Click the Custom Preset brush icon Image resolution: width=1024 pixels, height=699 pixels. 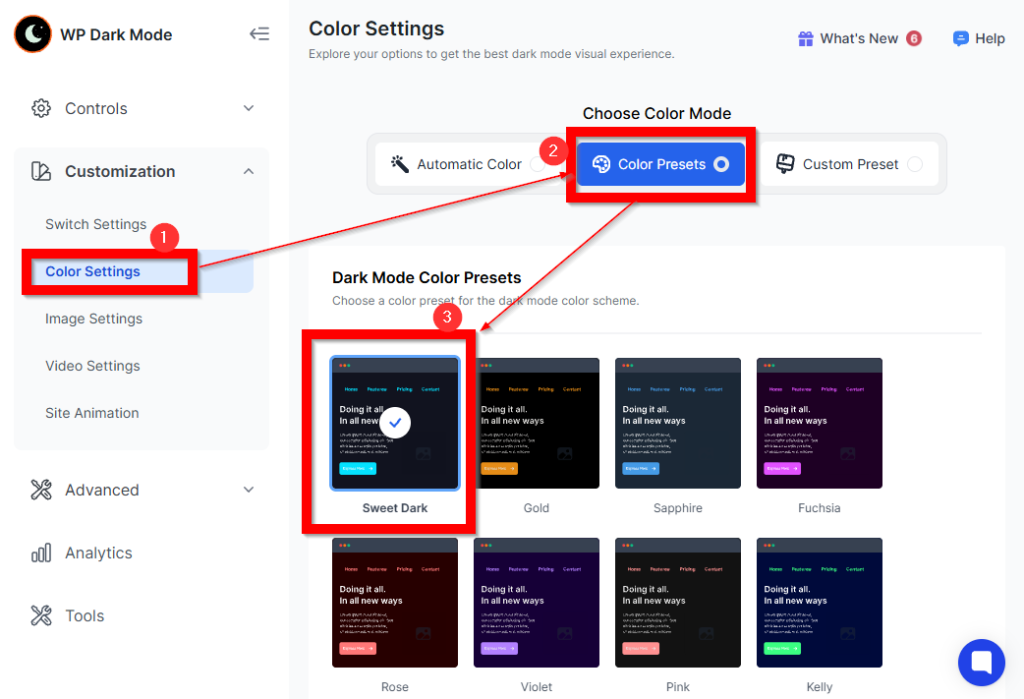click(x=785, y=164)
